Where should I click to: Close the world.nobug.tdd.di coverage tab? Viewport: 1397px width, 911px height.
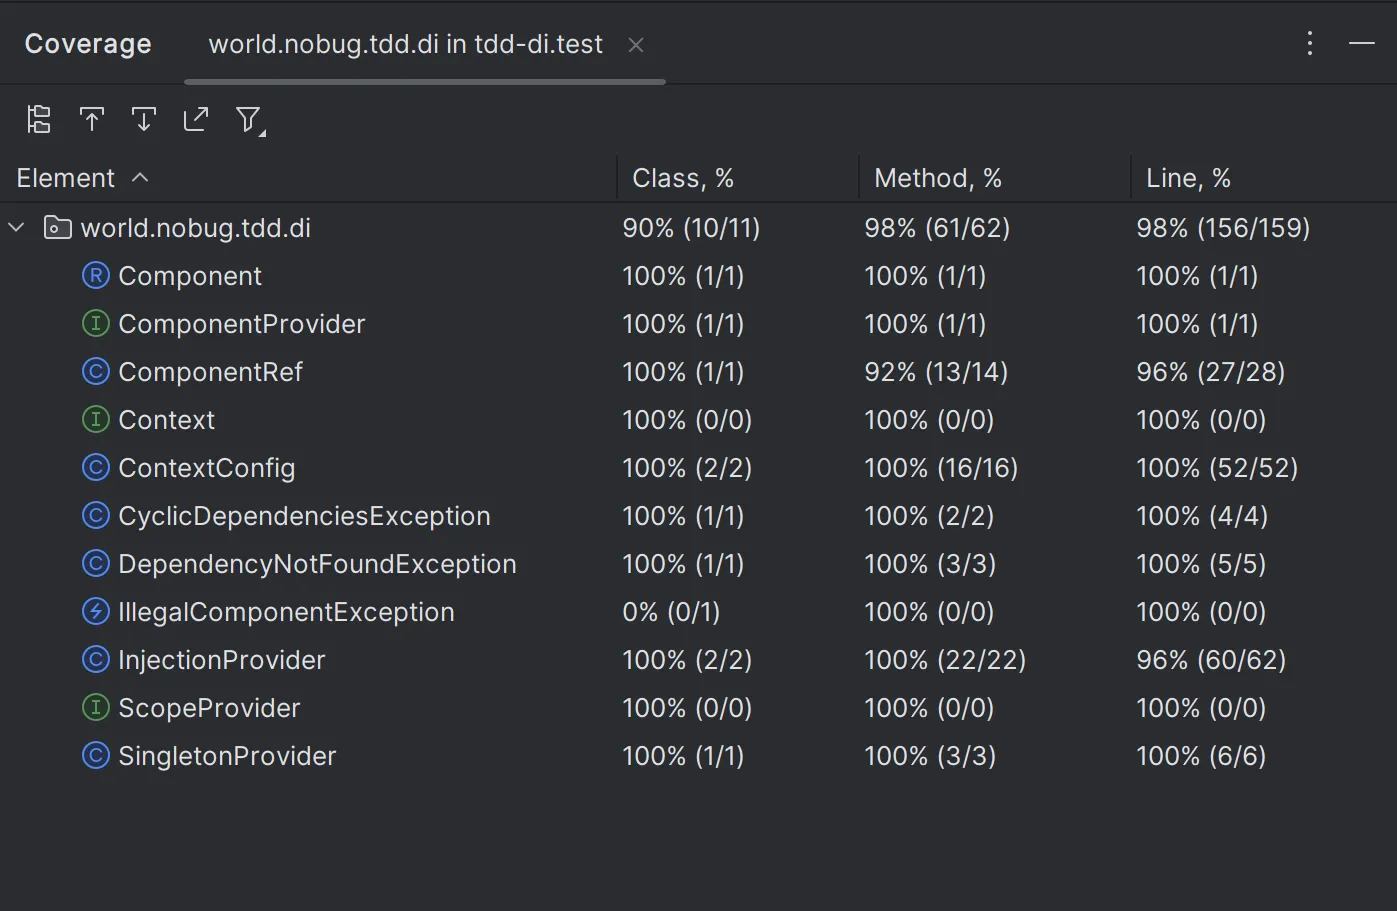[x=636, y=45]
